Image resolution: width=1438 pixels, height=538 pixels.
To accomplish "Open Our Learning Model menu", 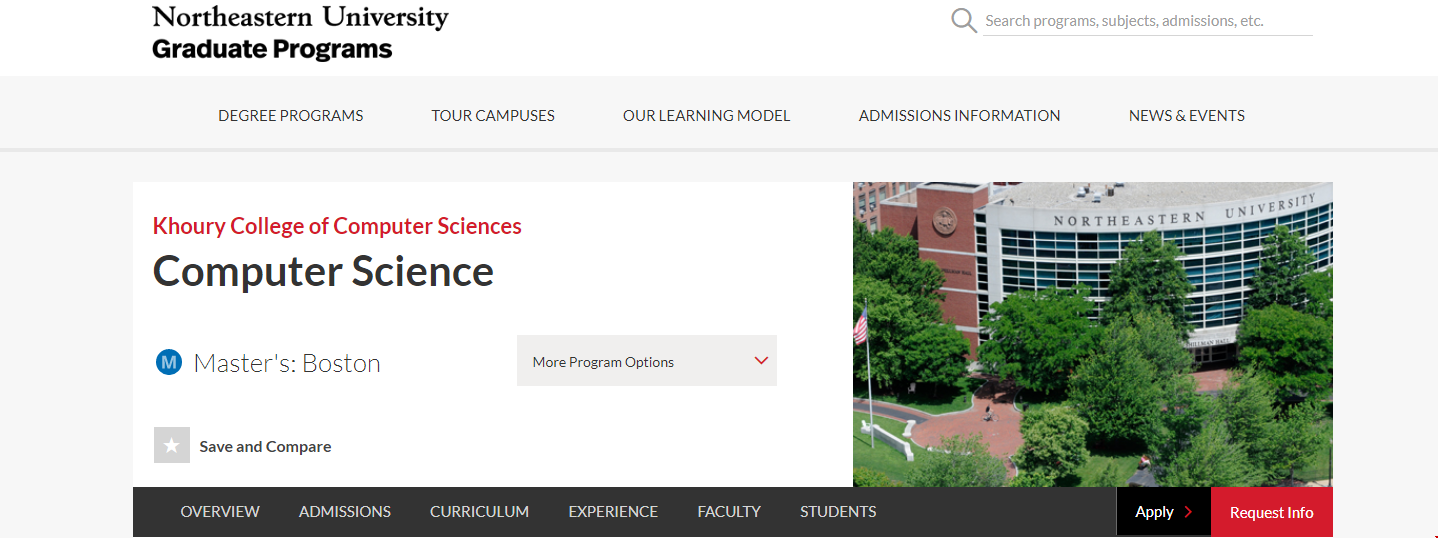I will coord(707,115).
